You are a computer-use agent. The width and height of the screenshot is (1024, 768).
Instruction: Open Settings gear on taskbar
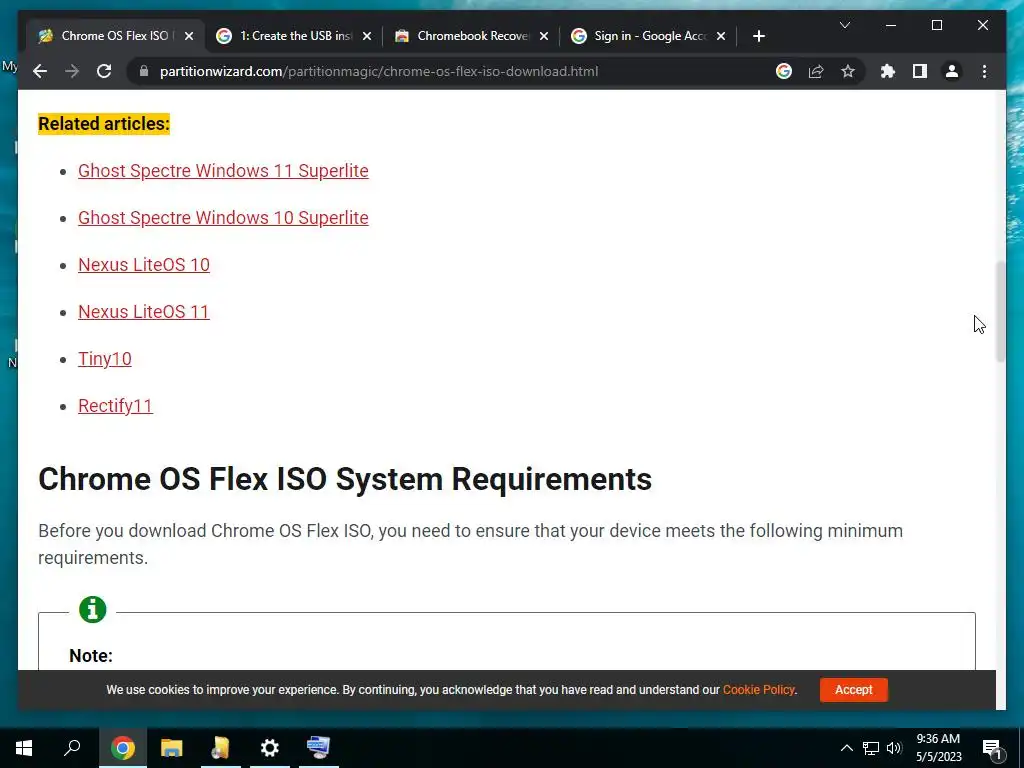tap(270, 748)
